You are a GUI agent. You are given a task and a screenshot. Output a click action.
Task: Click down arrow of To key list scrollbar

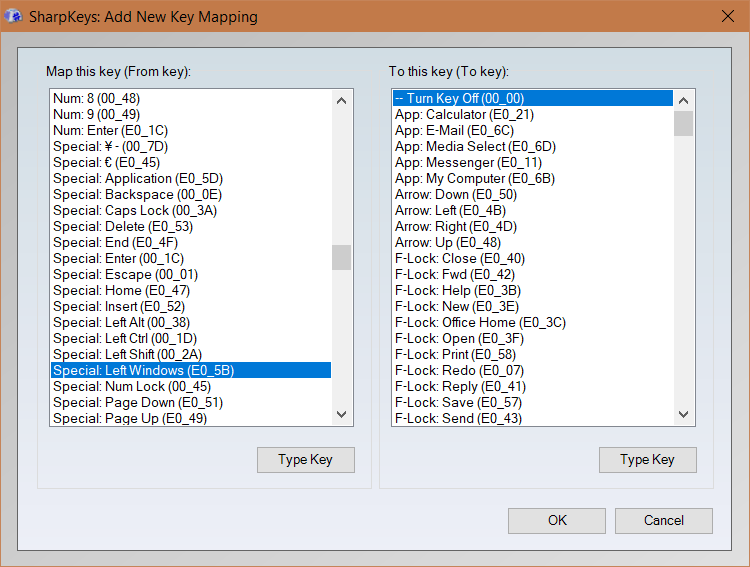pos(684,414)
